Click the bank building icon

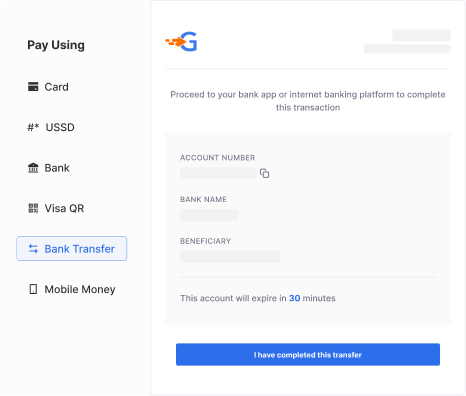tap(33, 168)
